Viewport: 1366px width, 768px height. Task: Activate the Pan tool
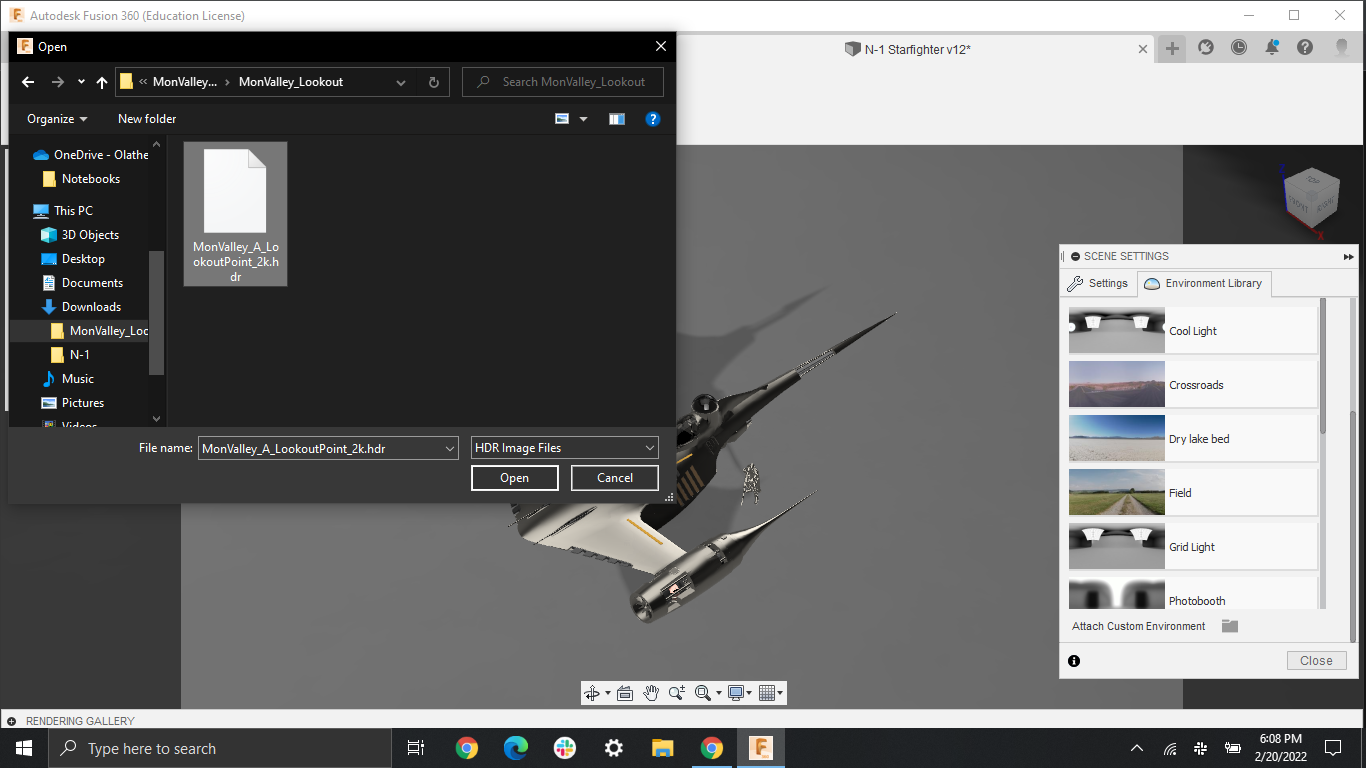[651, 692]
